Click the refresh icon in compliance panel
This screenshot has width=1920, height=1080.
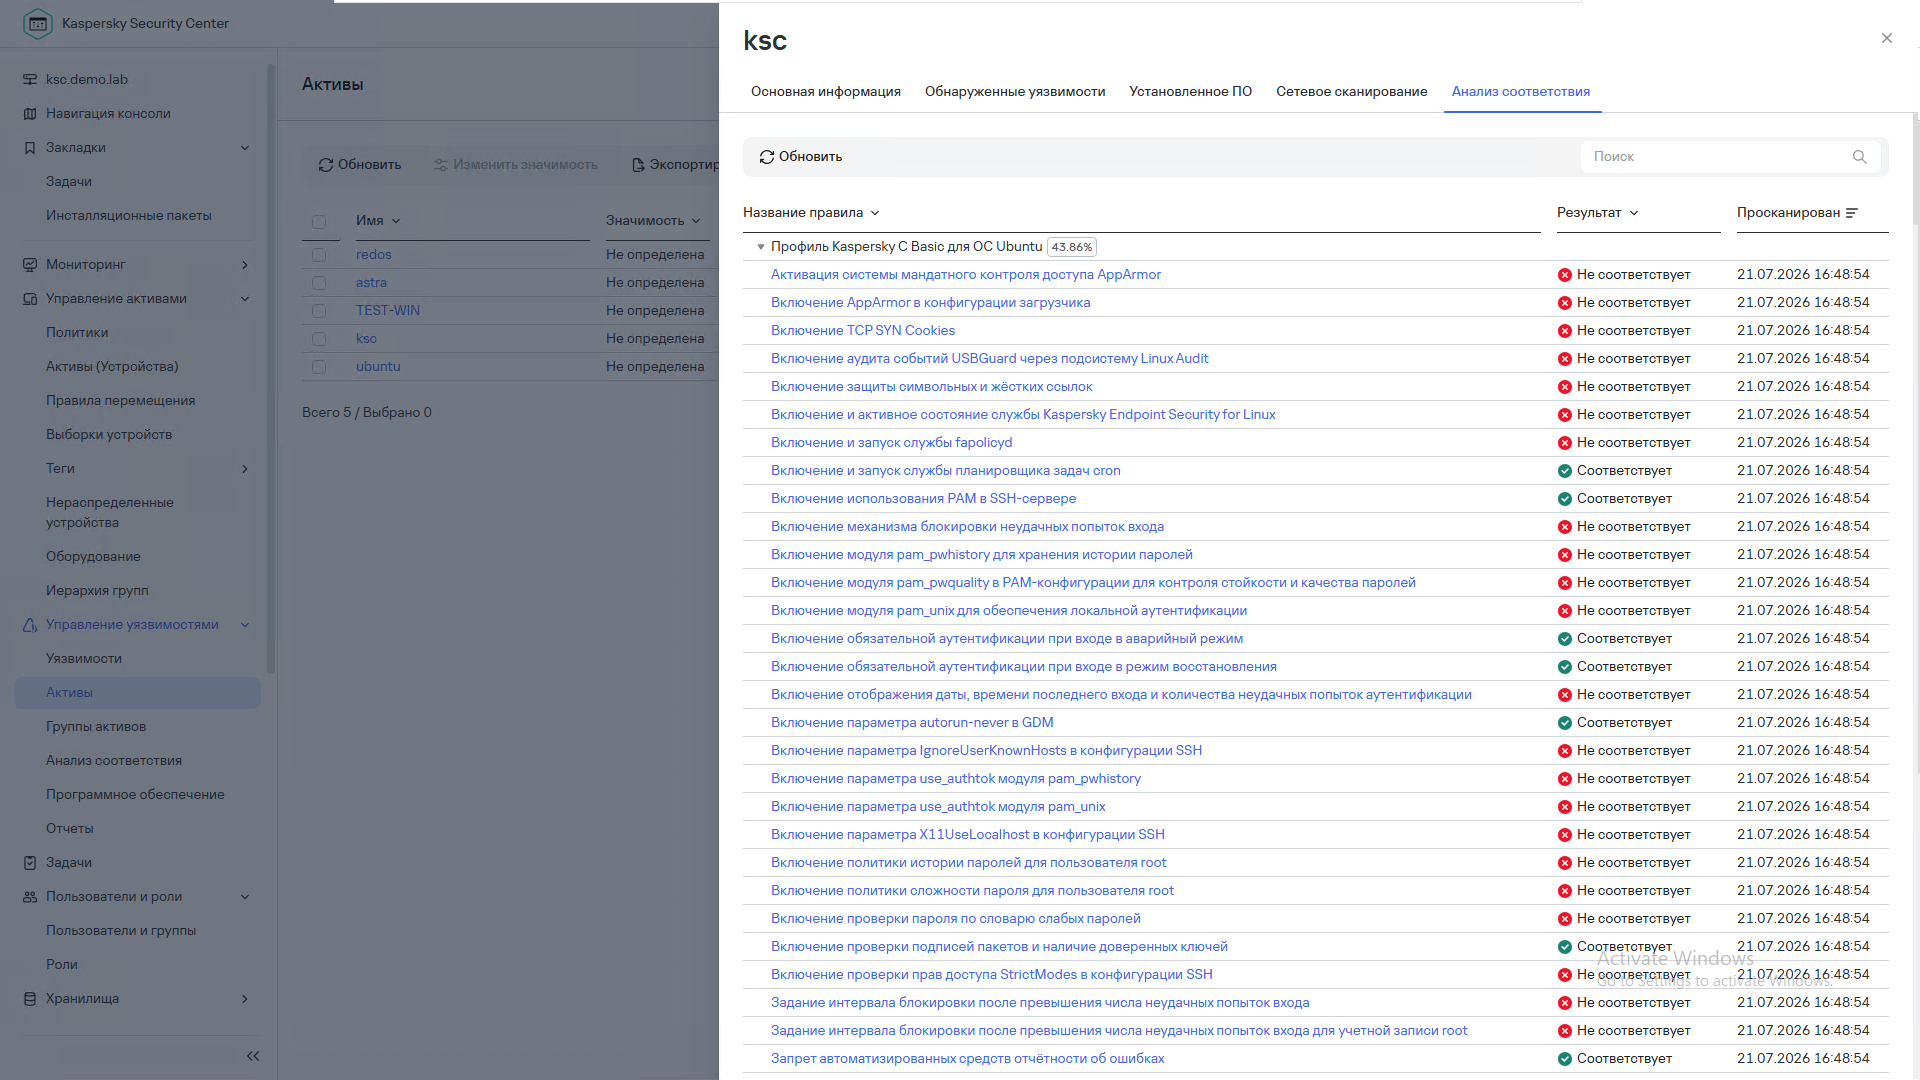click(767, 157)
